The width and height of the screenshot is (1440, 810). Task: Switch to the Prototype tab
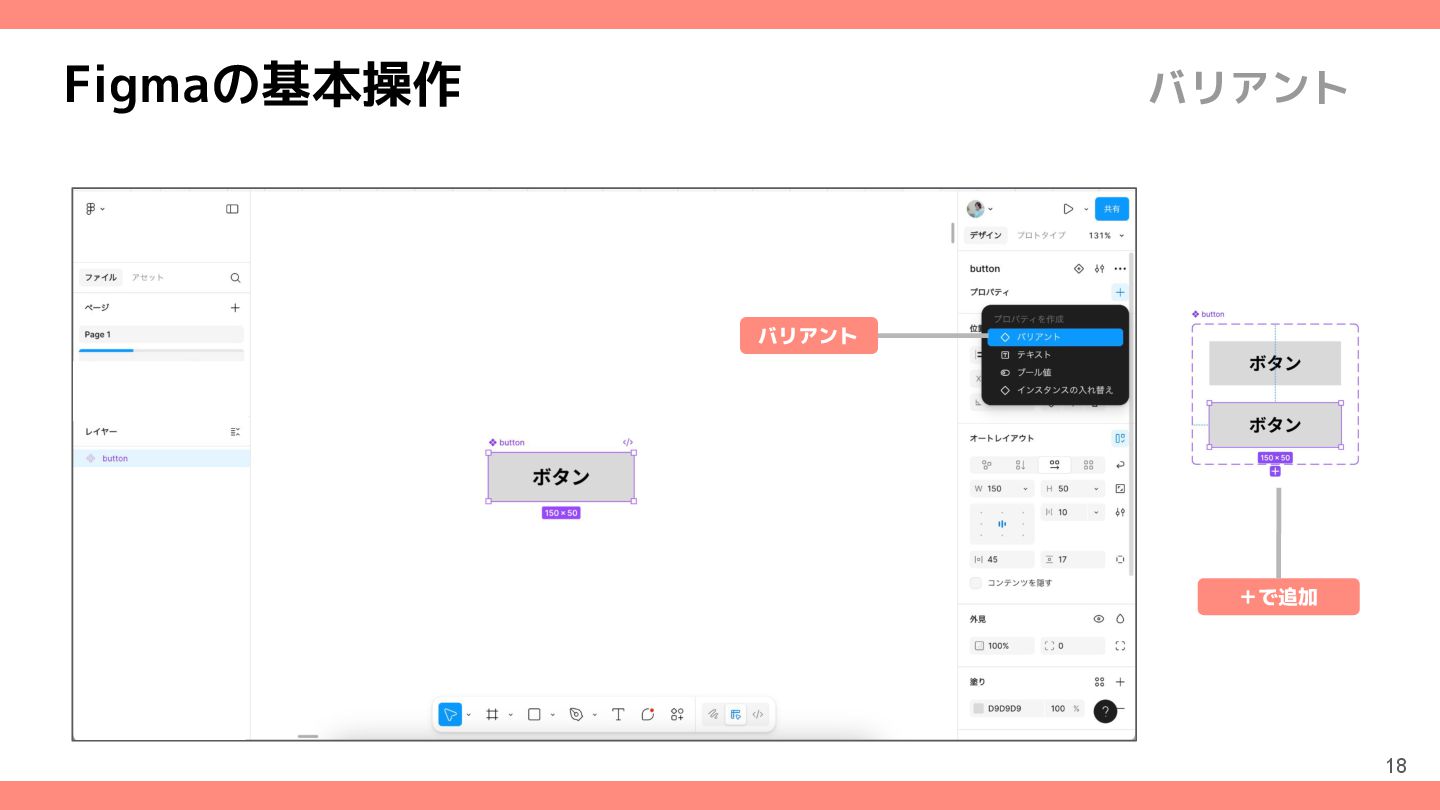click(1041, 236)
